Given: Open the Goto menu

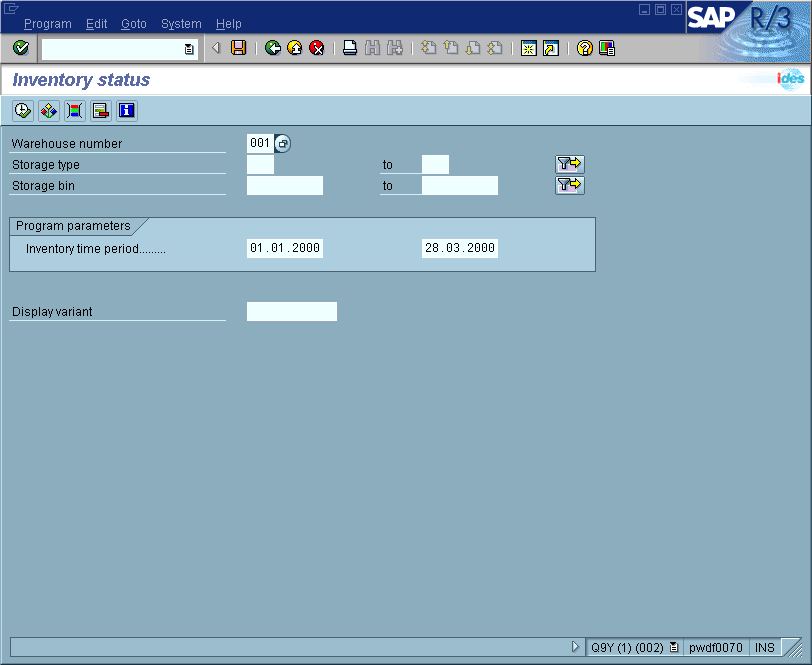Looking at the screenshot, I should 133,24.
